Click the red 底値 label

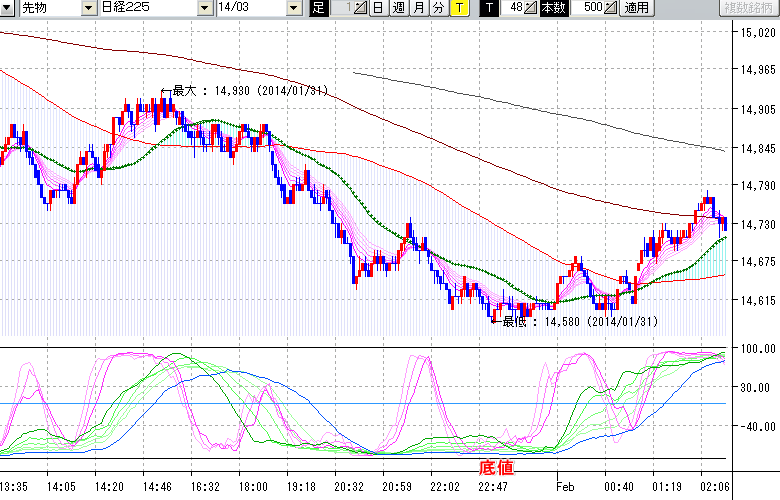tap(495, 466)
